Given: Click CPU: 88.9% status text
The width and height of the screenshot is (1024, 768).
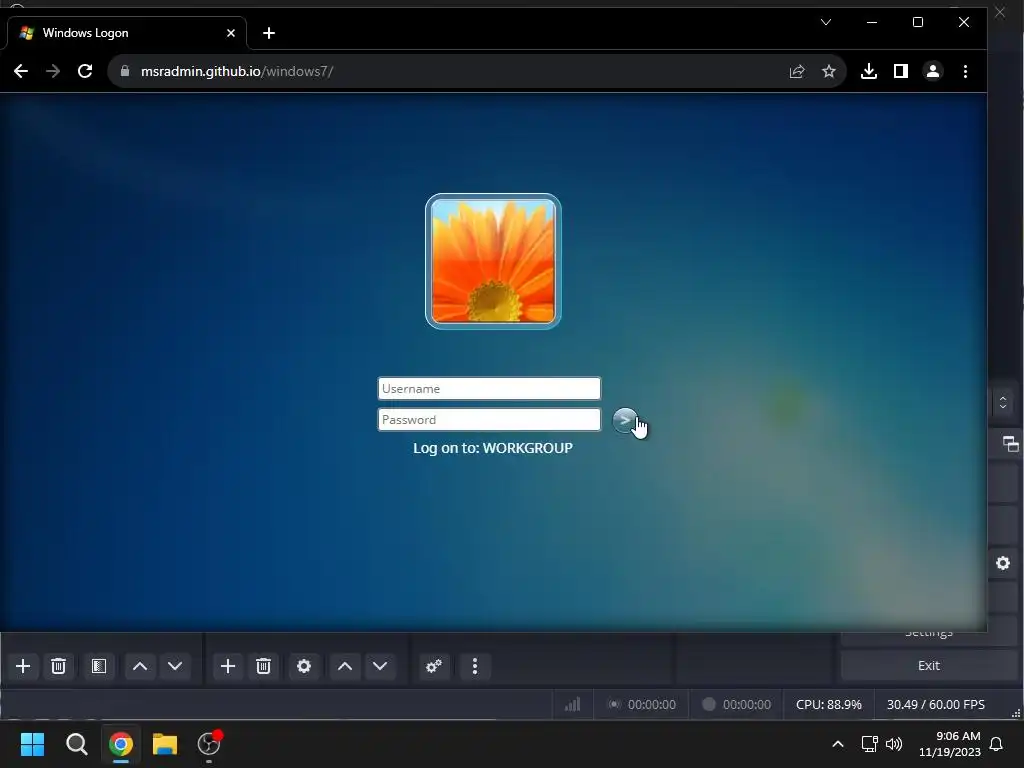Looking at the screenshot, I should click(829, 705).
